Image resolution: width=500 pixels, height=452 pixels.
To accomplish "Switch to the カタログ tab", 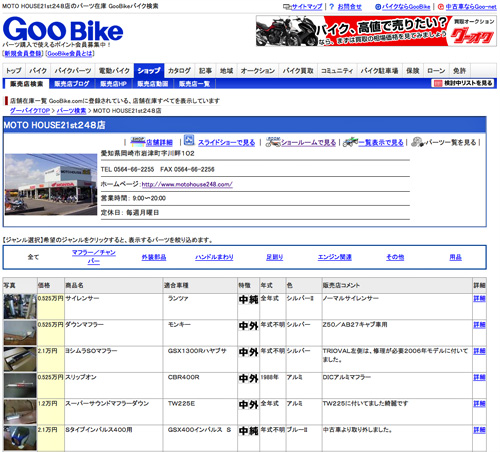I will pyautogui.click(x=179, y=71).
